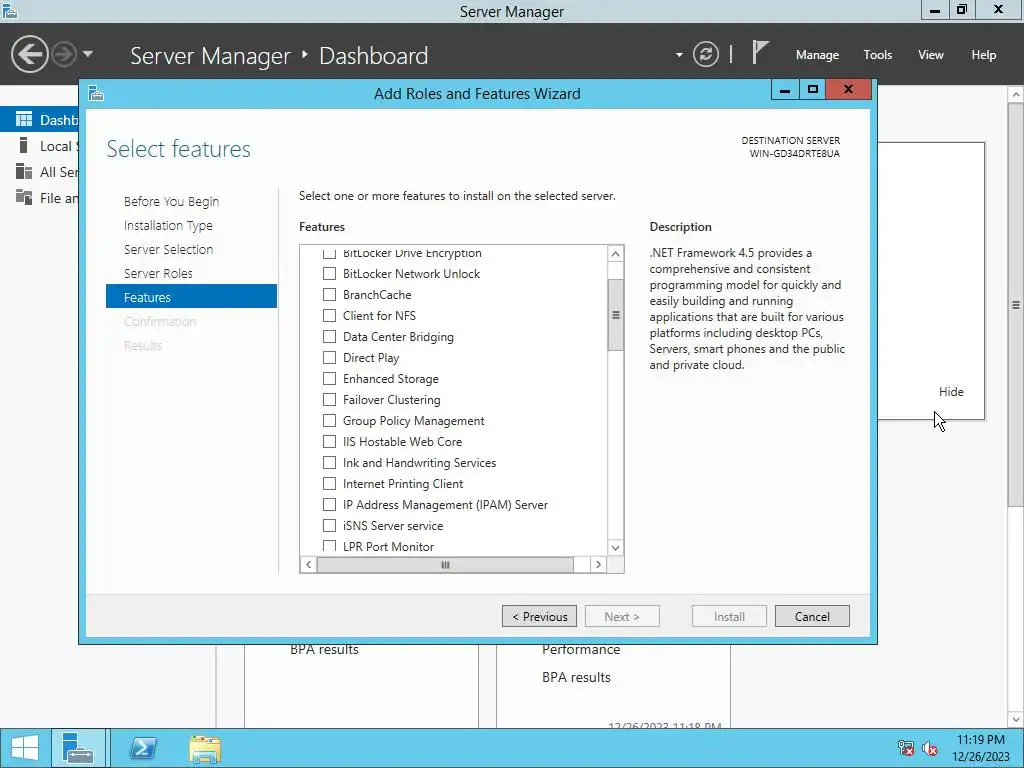The width and height of the screenshot is (1024, 768).
Task: Check the Direct Play checkbox
Action: (330, 358)
